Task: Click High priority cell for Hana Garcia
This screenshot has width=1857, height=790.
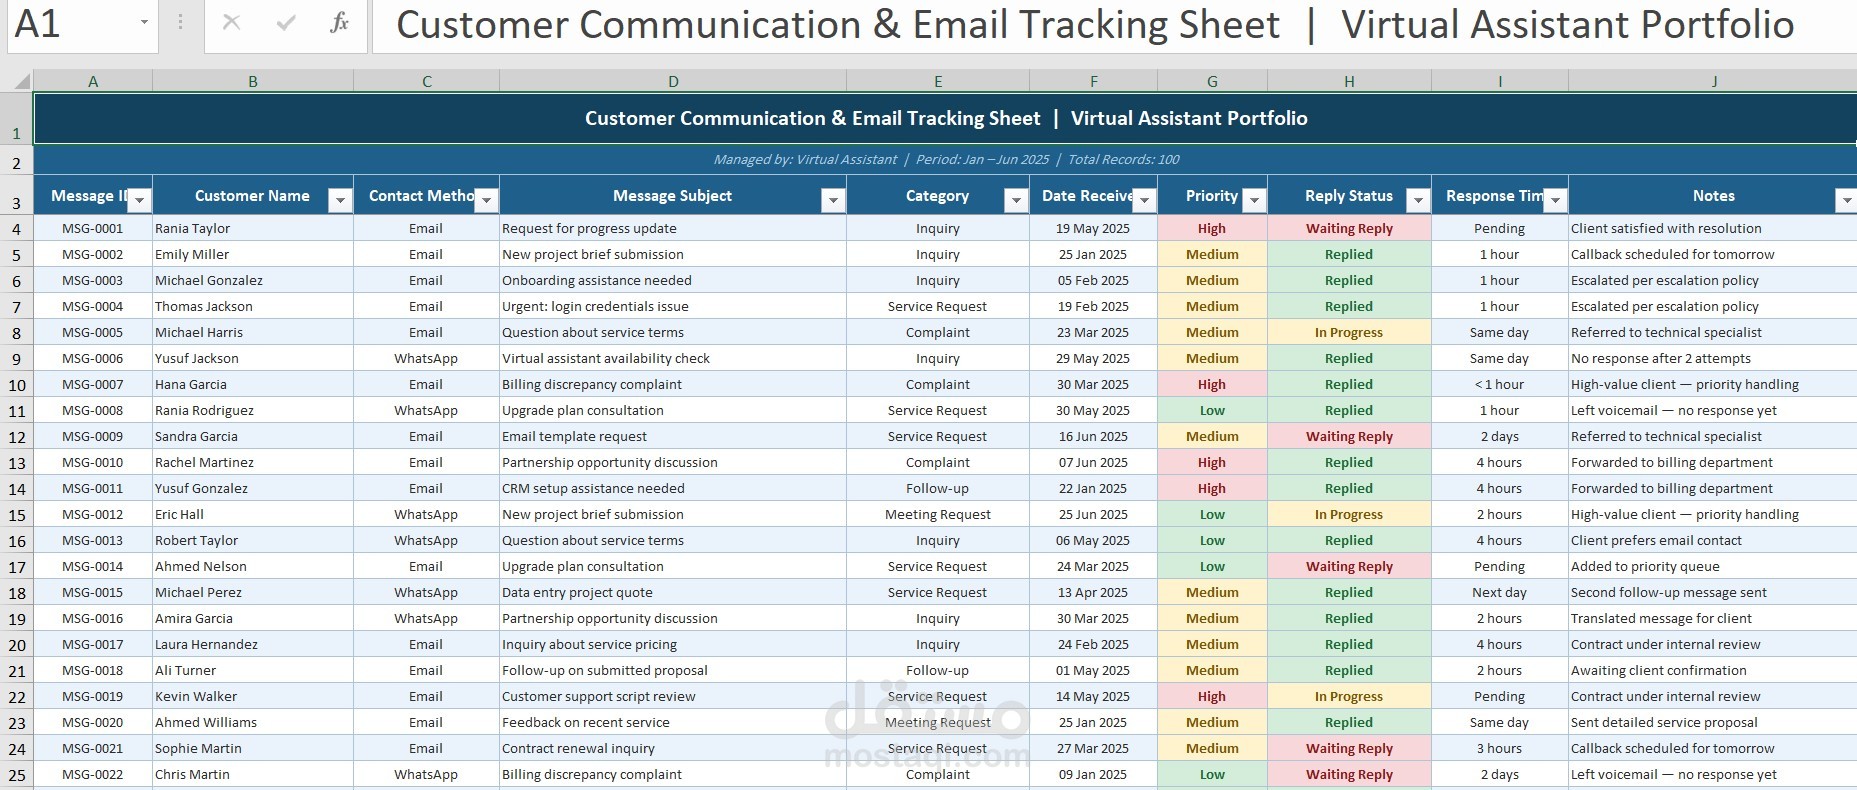Action: (1212, 384)
